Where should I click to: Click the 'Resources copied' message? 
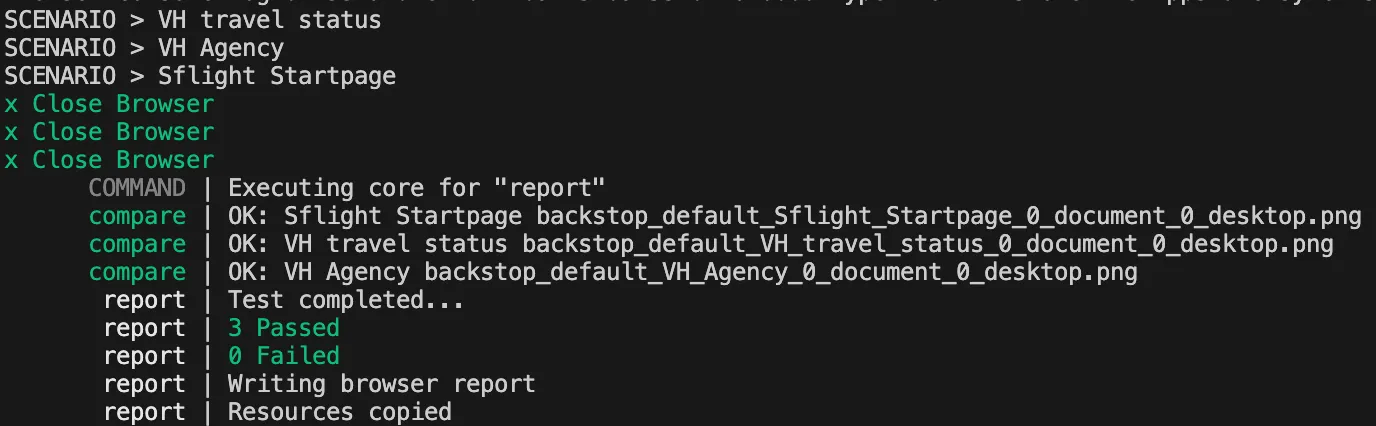click(339, 412)
